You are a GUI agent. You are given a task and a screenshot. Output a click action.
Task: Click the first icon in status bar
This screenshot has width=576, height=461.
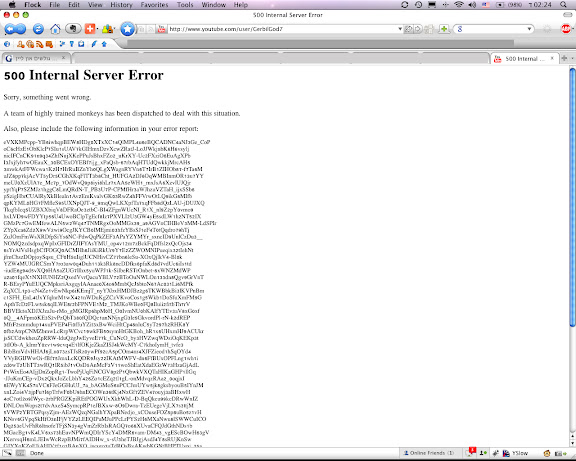(x=7, y=453)
